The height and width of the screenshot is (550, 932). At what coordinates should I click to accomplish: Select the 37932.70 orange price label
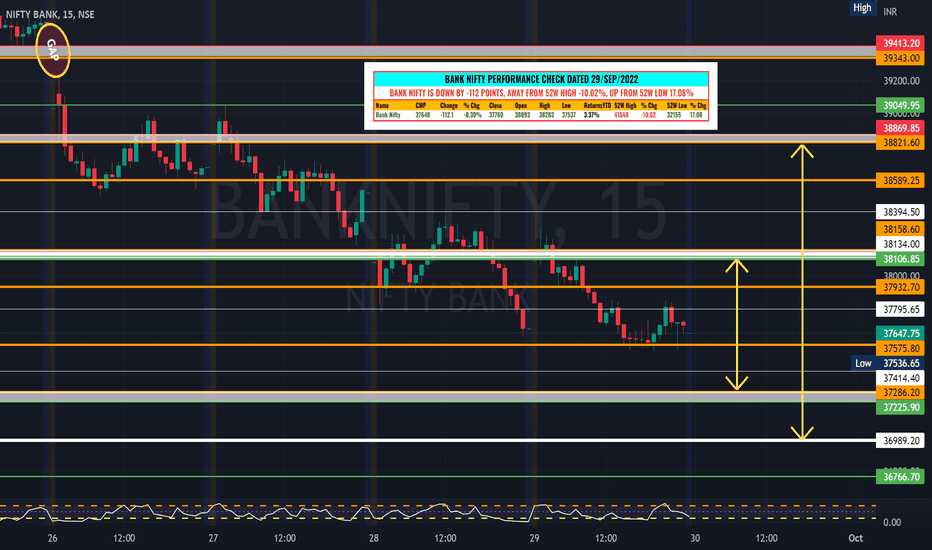coord(900,287)
